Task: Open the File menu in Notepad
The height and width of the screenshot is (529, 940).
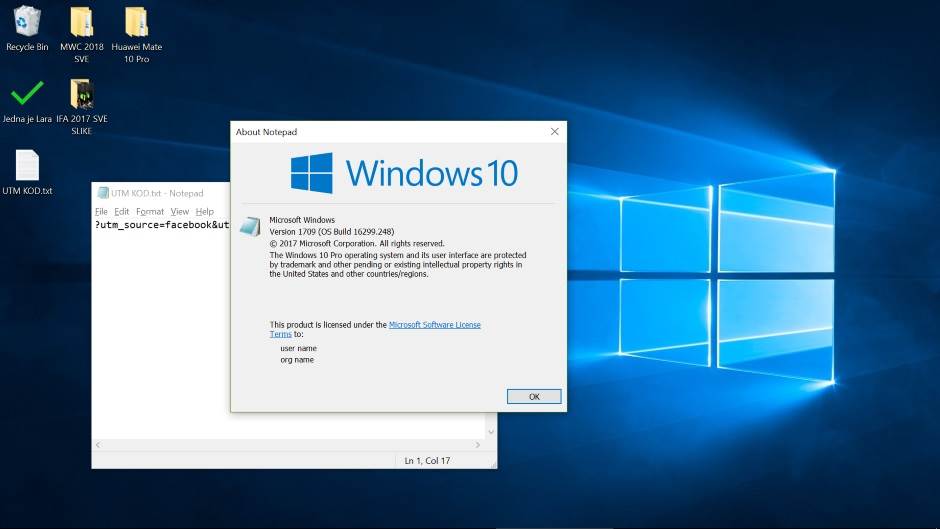Action: pyautogui.click(x=101, y=212)
